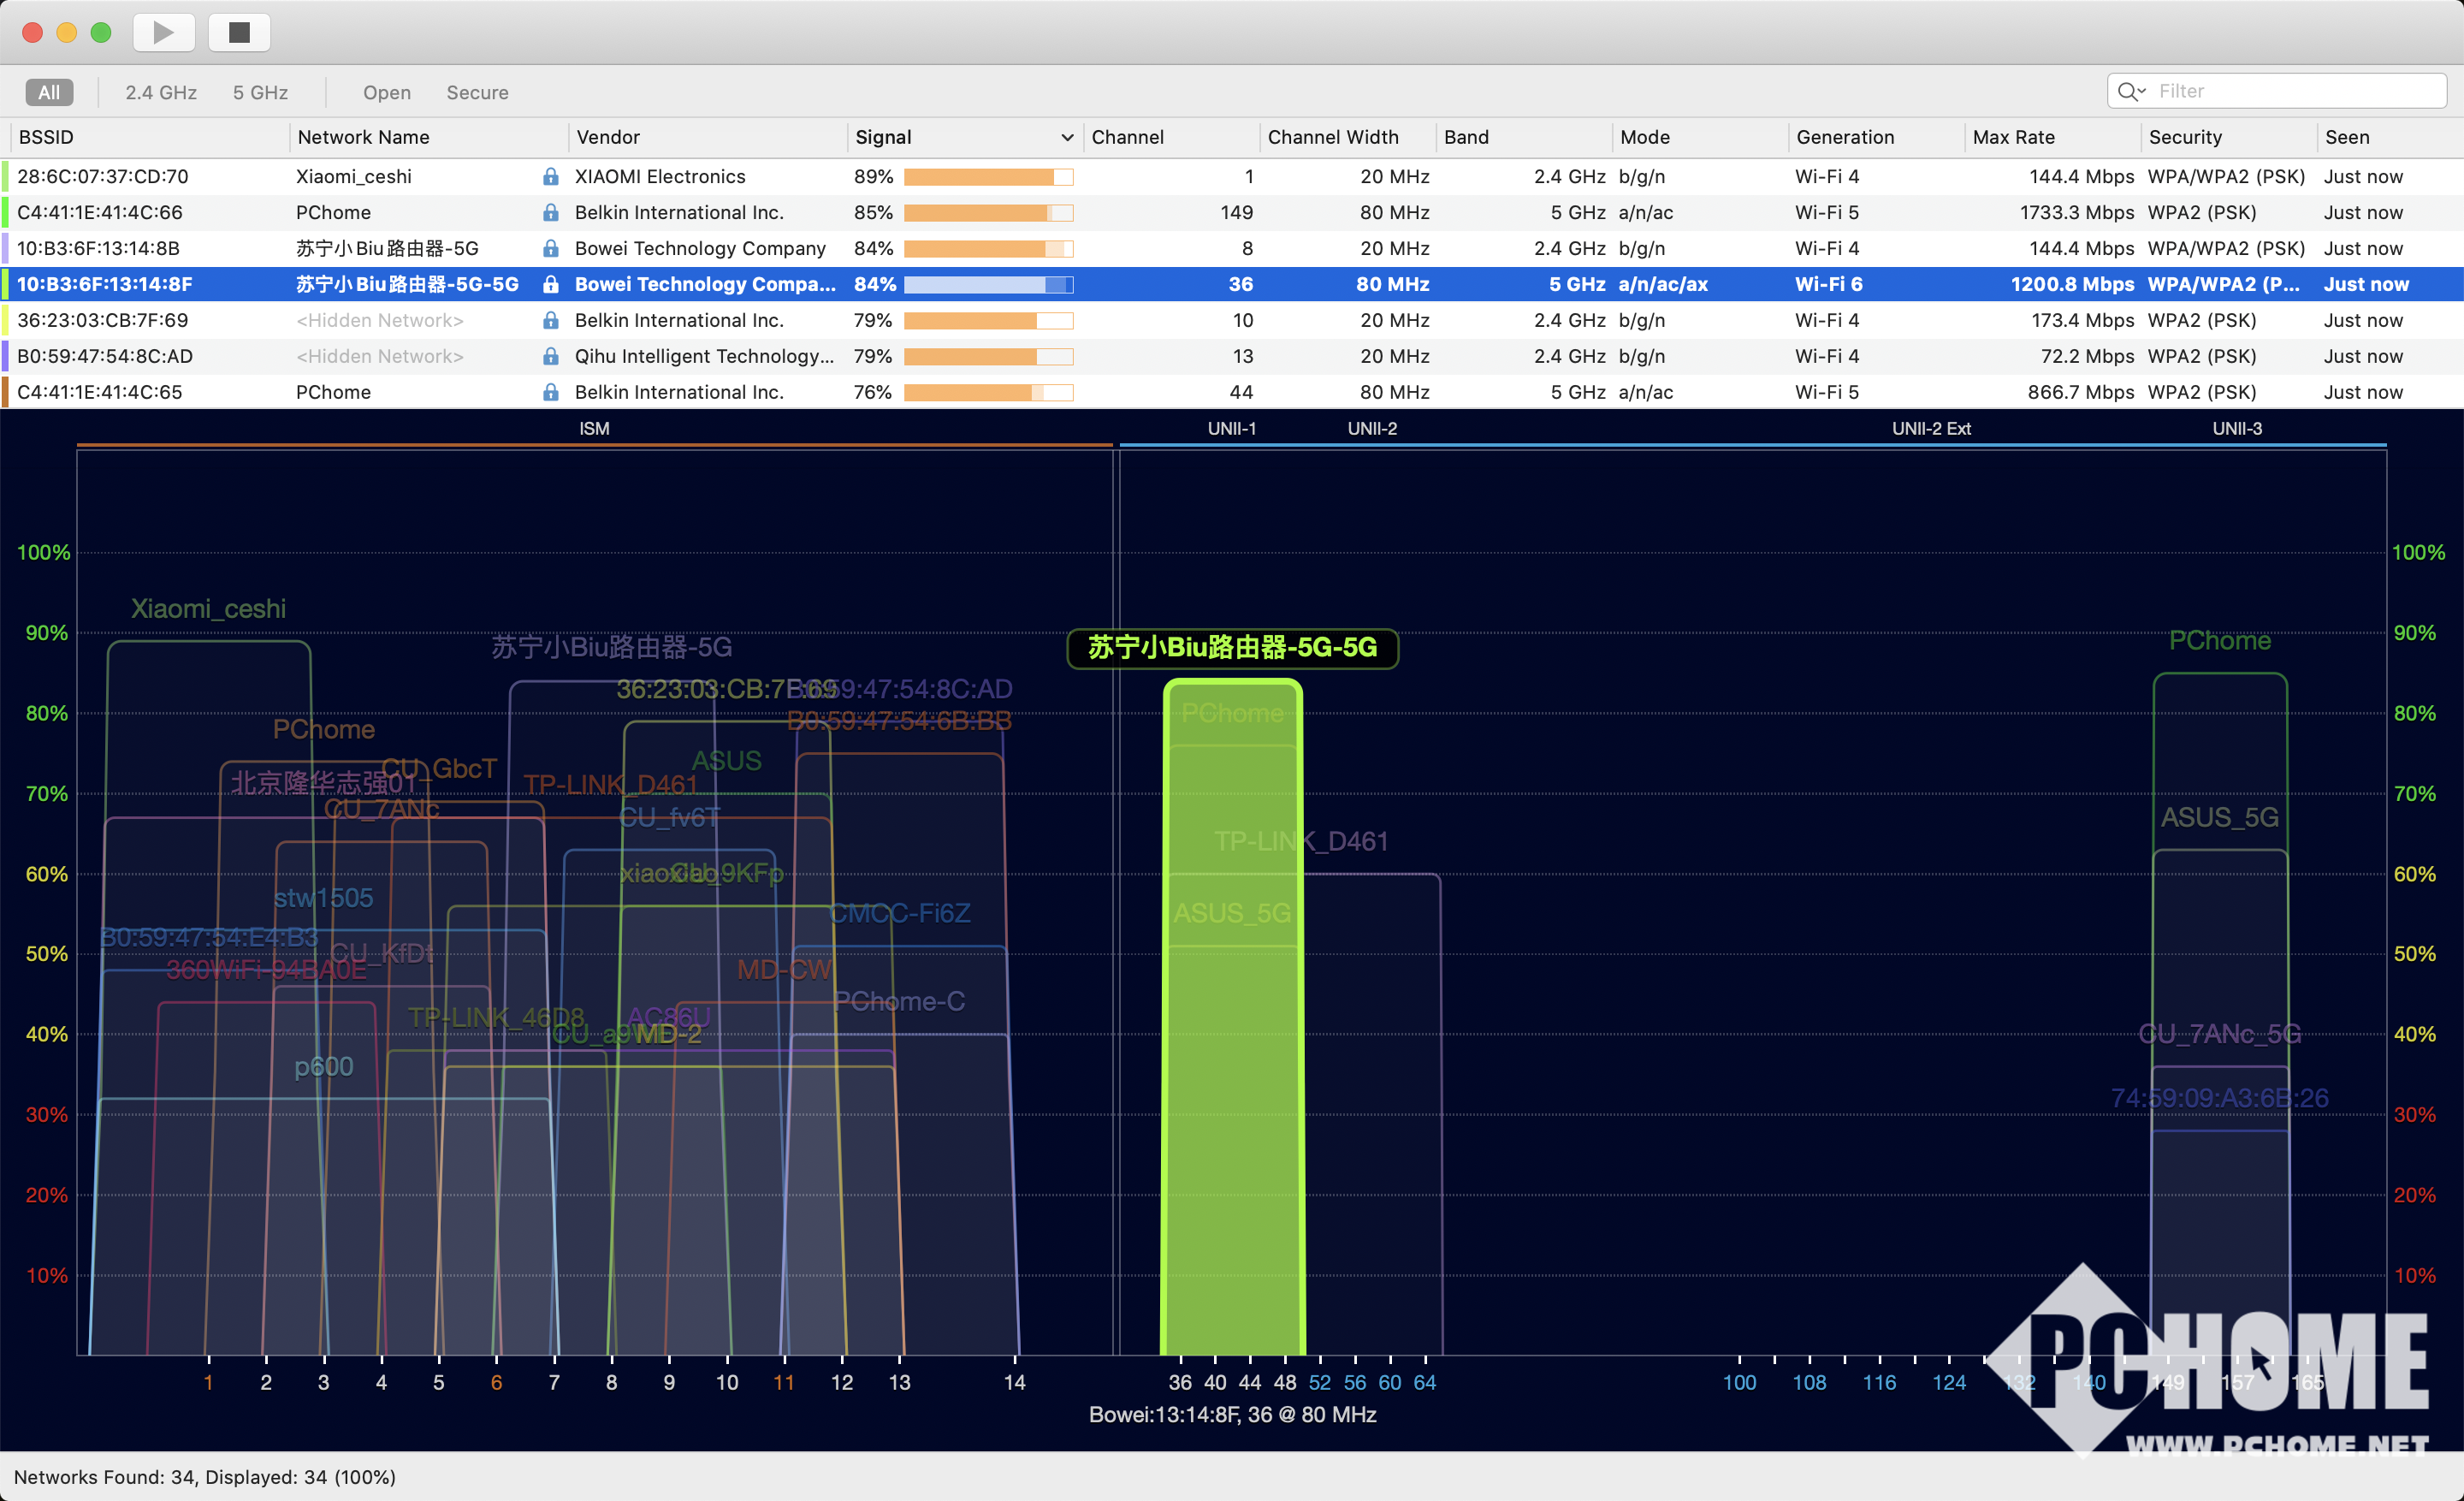Image resolution: width=2464 pixels, height=1501 pixels.
Task: Click the 76% signal bar for PChome
Action: tap(988, 393)
